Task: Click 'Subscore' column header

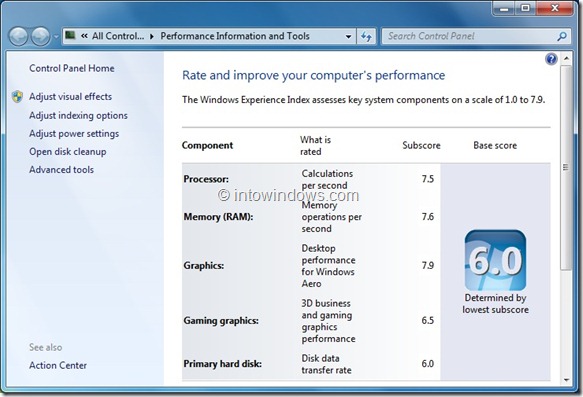Action: (421, 145)
